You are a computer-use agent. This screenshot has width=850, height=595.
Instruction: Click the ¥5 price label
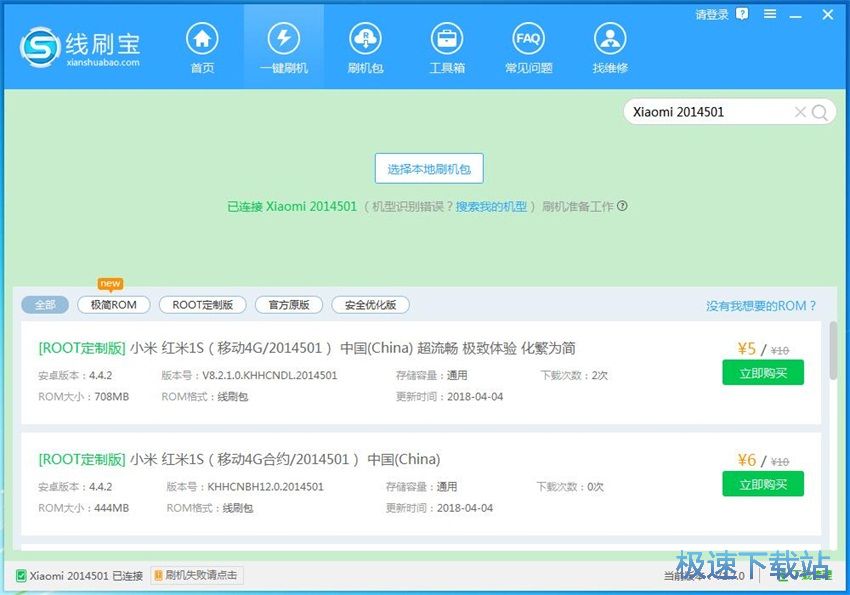pyautogui.click(x=746, y=348)
